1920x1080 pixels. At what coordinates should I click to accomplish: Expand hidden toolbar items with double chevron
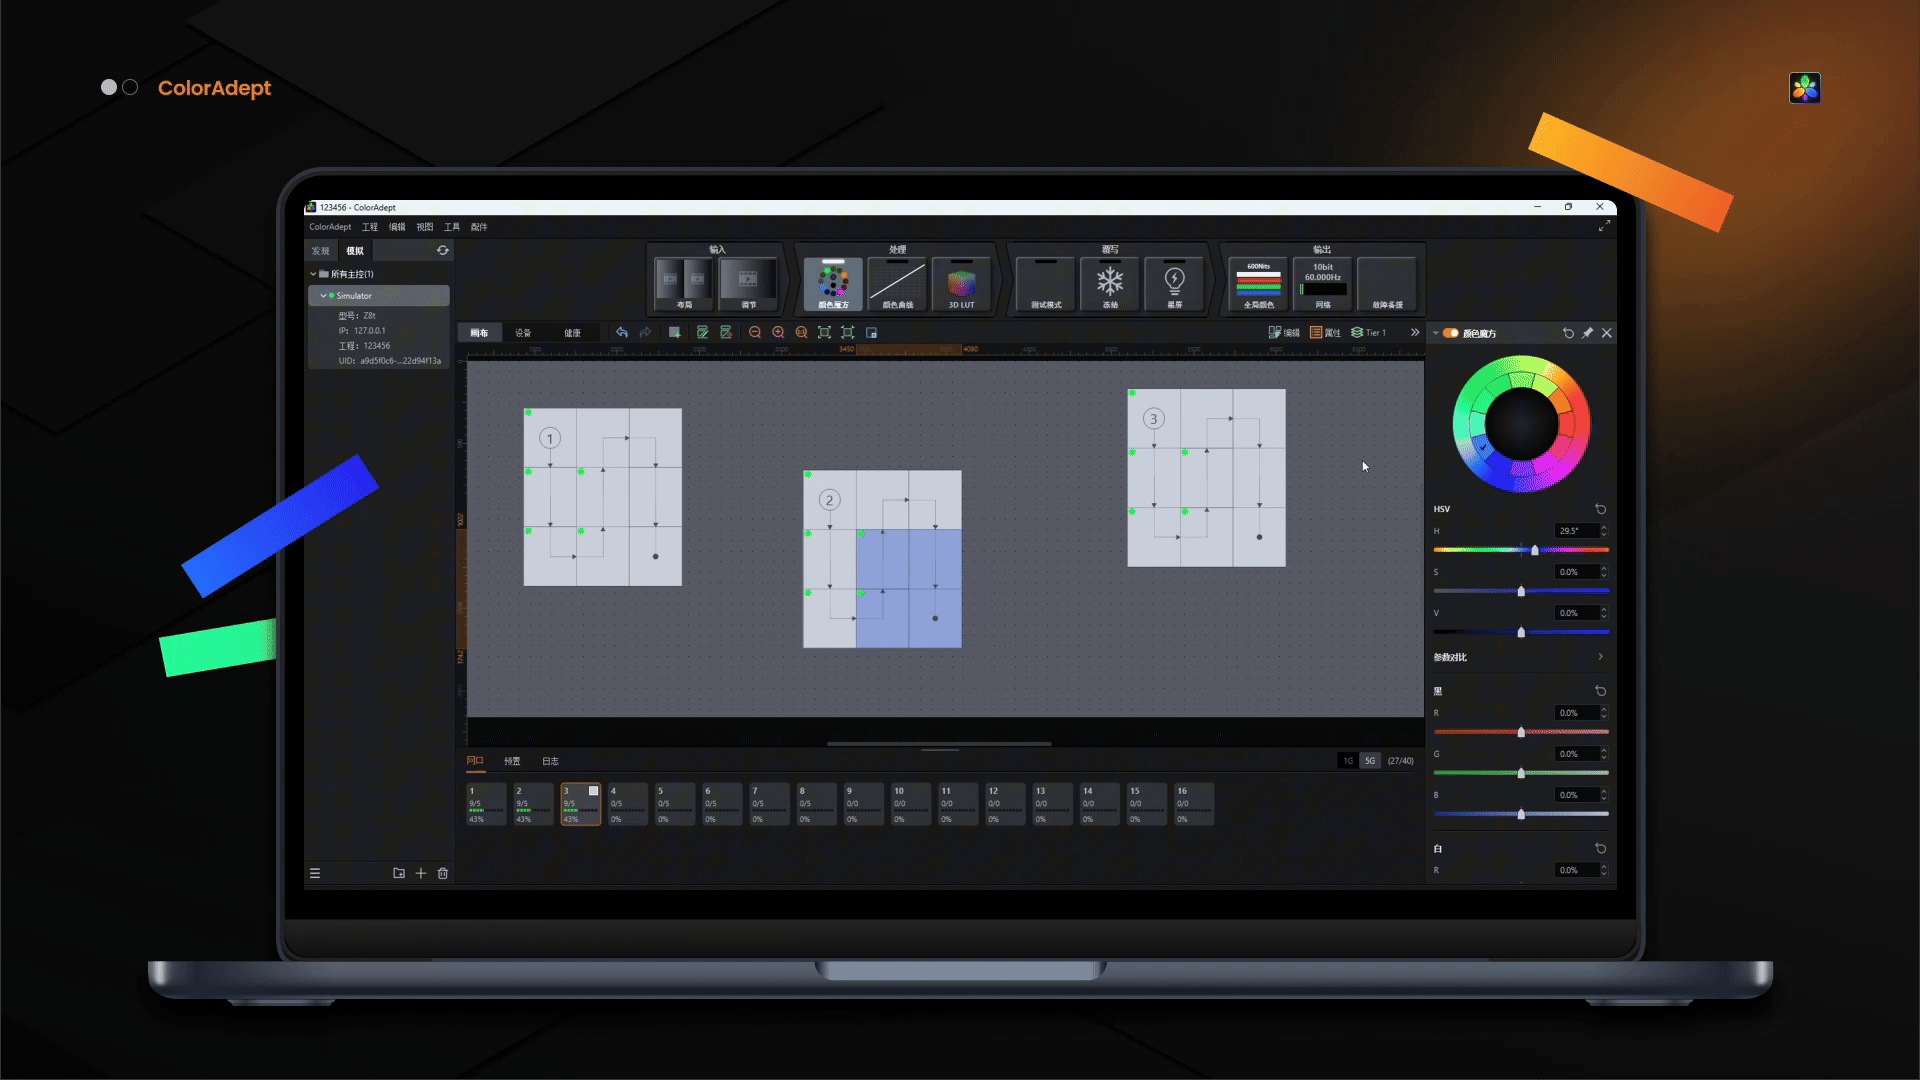tap(1414, 333)
